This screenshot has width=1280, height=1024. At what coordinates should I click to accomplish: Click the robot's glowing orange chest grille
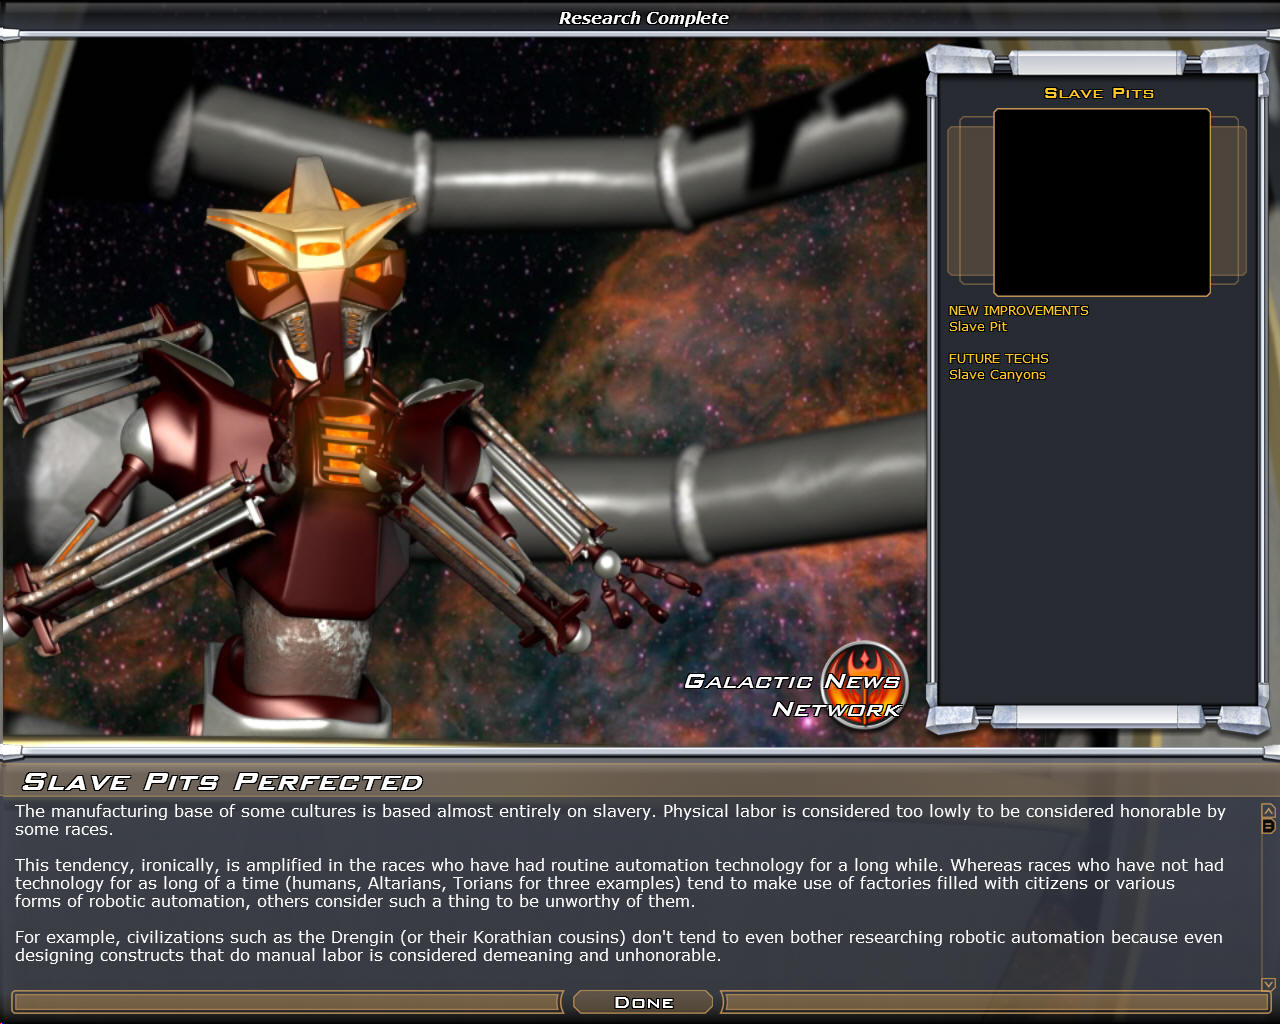(x=344, y=440)
